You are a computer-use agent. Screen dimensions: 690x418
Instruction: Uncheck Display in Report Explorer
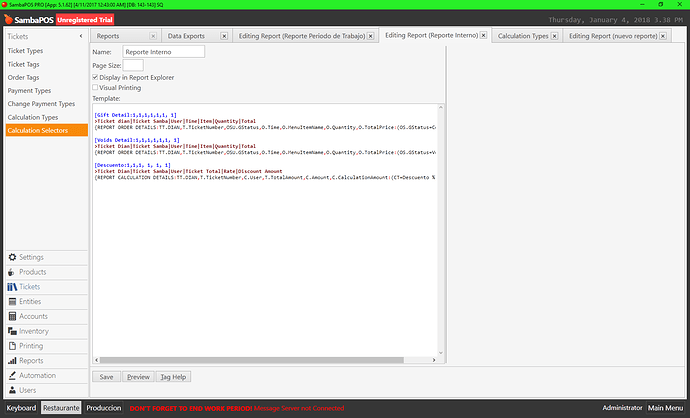coord(95,77)
